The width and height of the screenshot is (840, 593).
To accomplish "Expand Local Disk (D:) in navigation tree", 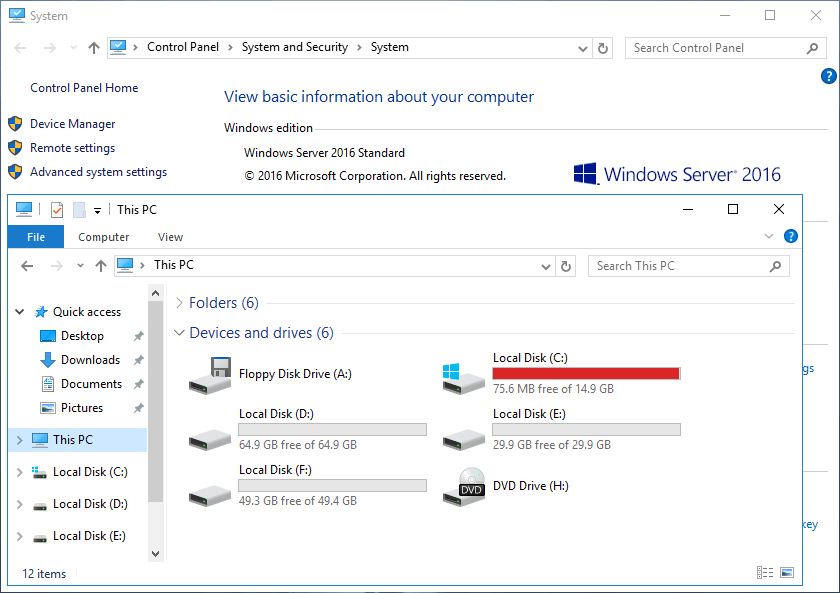I will coord(21,504).
